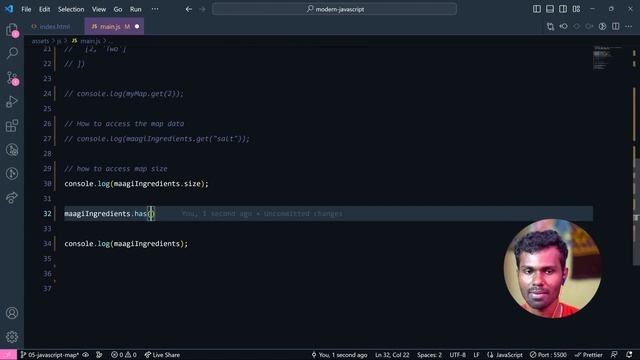Click the presenter webcam circle
This screenshot has height=360, width=640.
(552, 269)
